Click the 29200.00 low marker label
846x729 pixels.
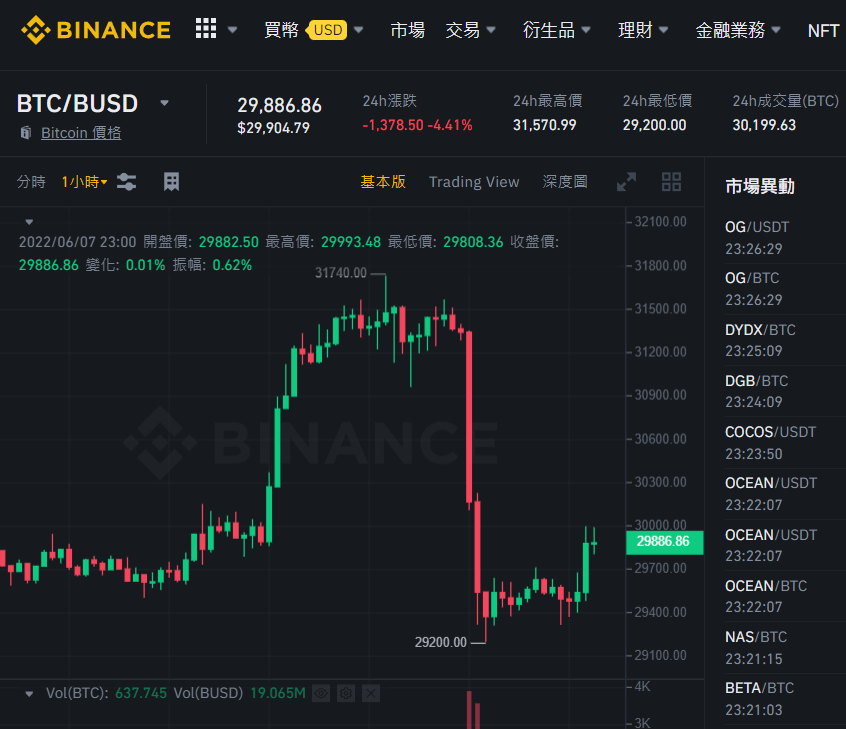click(x=441, y=642)
